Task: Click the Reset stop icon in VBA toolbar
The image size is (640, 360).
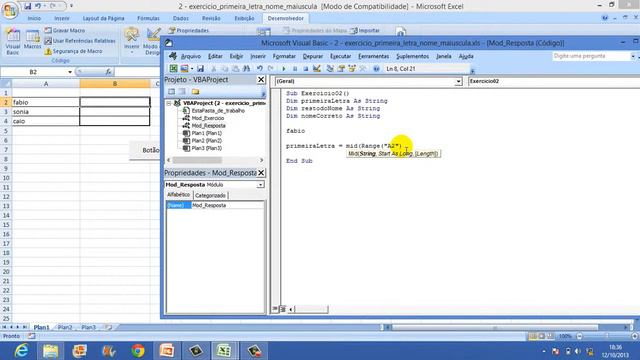Action: click(x=305, y=69)
